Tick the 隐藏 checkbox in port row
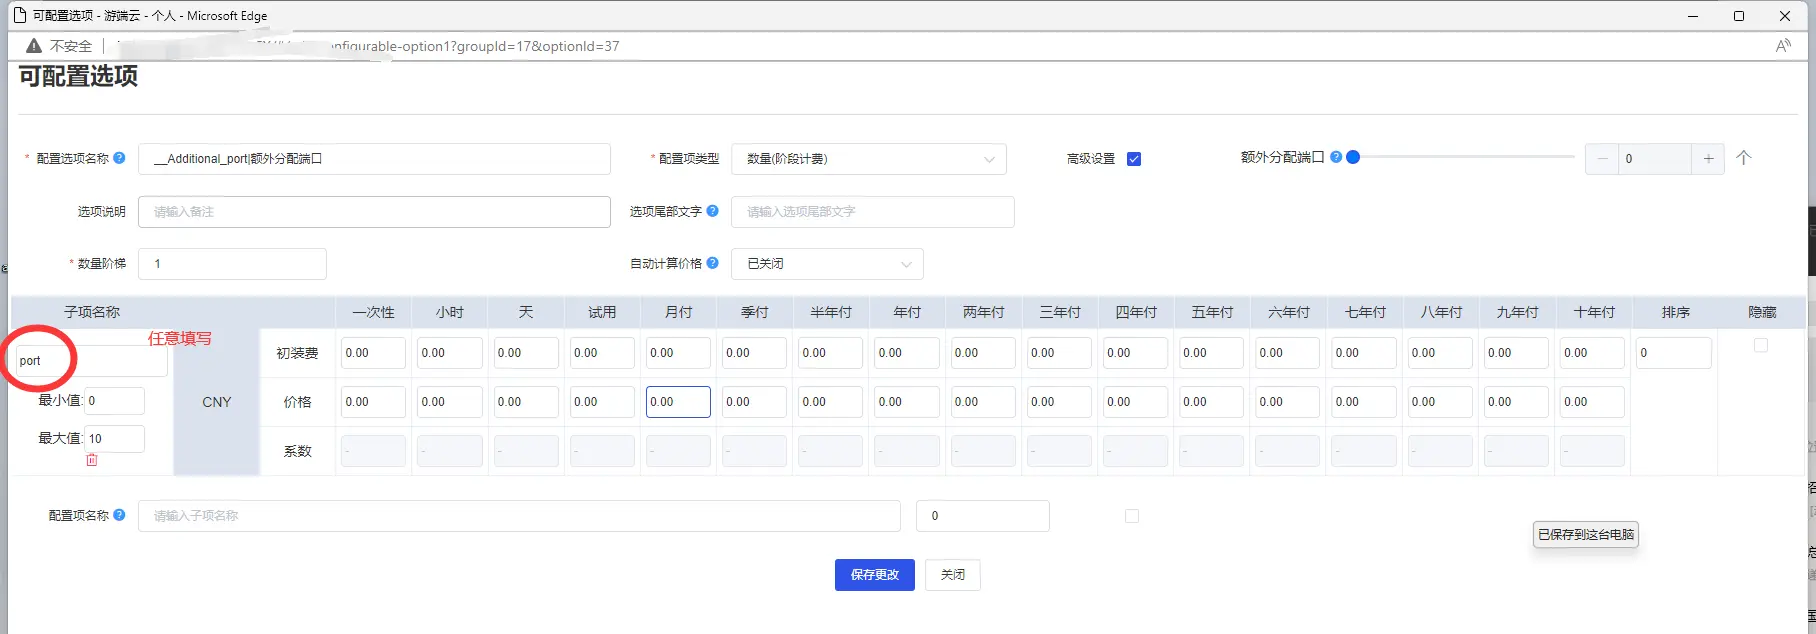Viewport: 1816px width, 634px height. point(1761,346)
